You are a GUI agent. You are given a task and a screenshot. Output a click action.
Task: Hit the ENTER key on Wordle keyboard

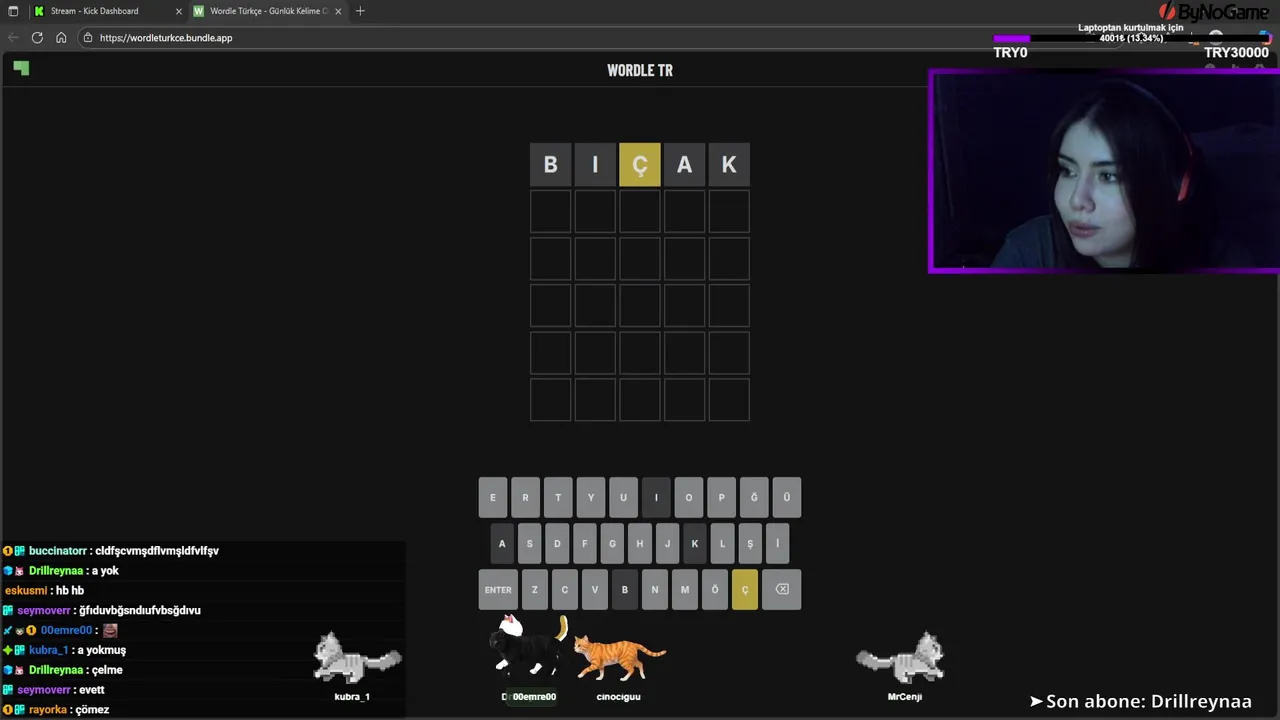coord(498,589)
